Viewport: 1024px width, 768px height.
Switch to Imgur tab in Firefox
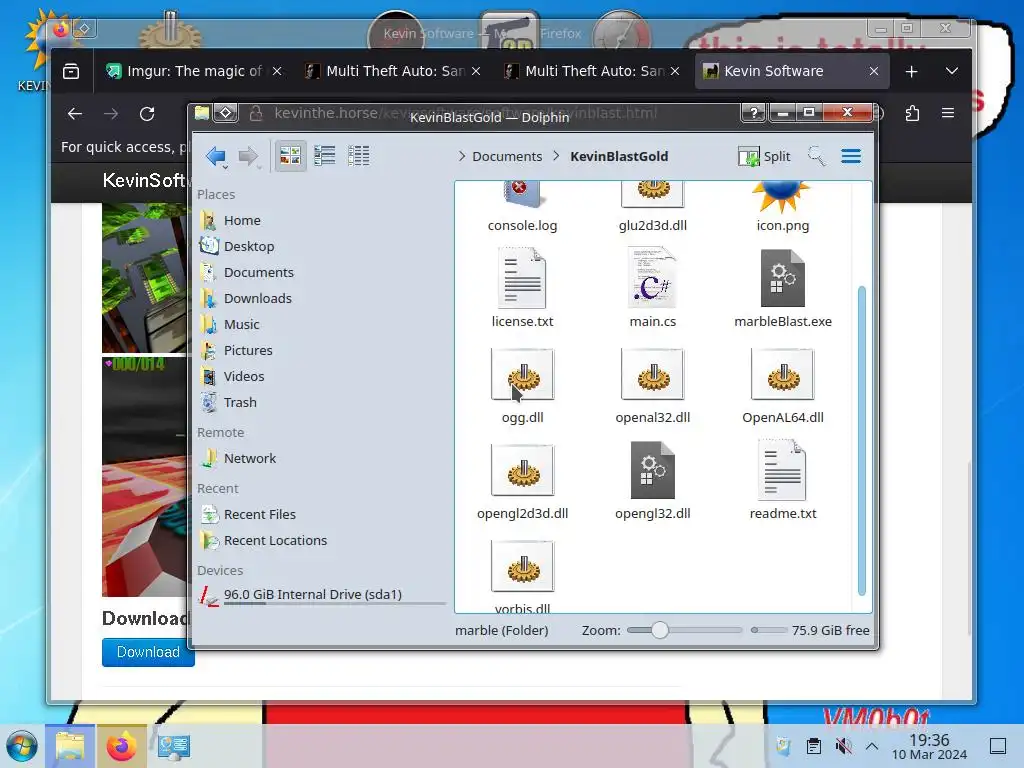pos(193,71)
